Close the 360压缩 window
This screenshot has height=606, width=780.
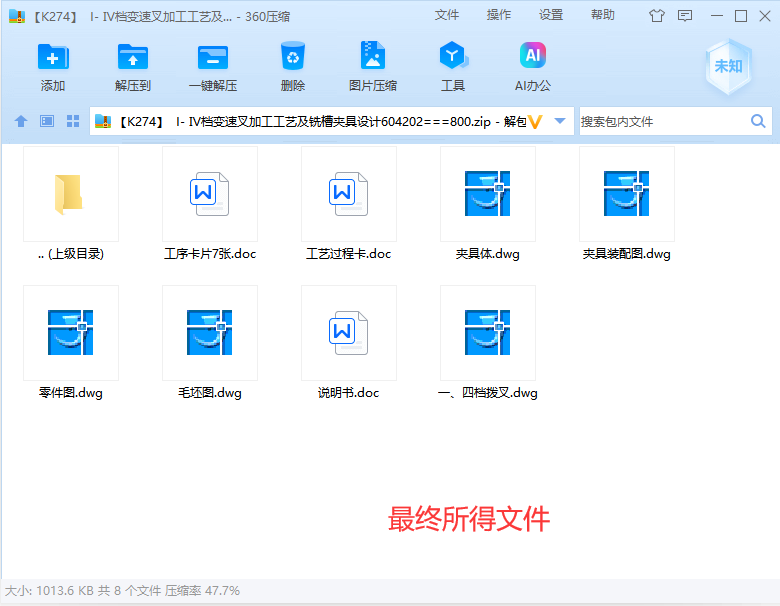pyautogui.click(x=765, y=16)
